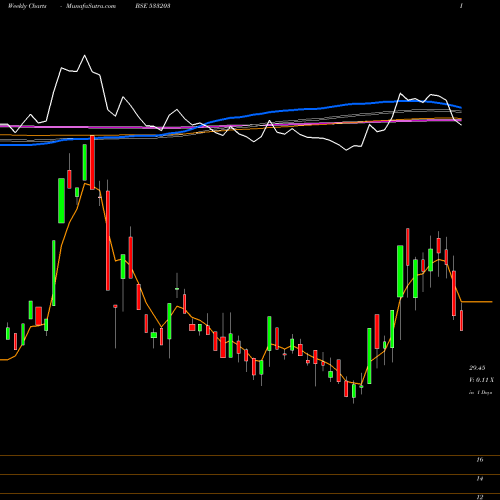Image resolution: width=500 pixels, height=500 pixels.
Task: Click the '29.45' price value
Action: pyautogui.click(x=477, y=368)
